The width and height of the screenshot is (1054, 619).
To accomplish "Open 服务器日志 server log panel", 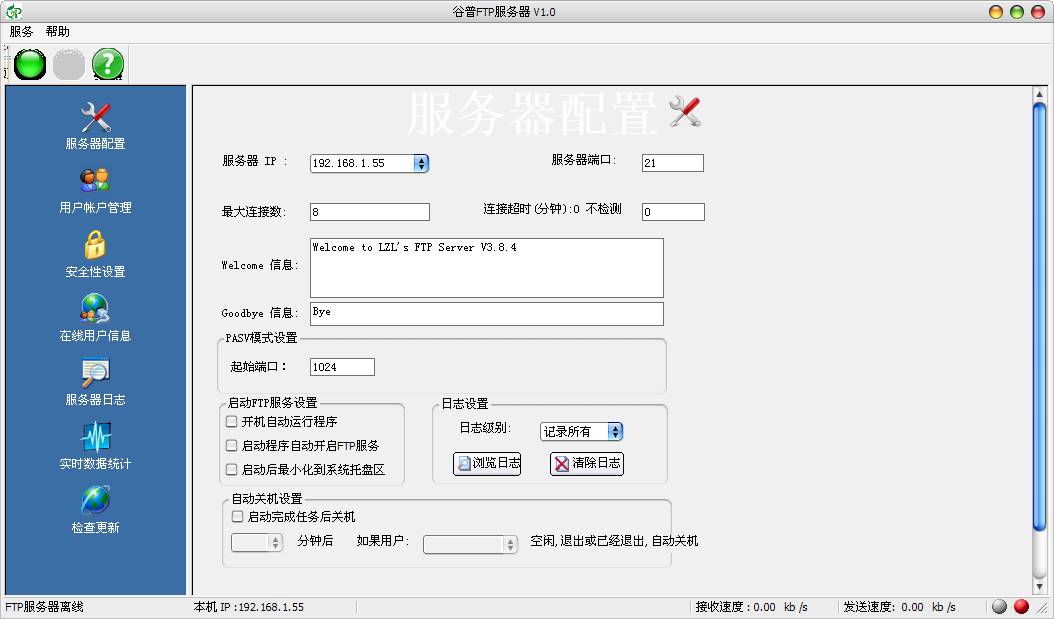I will point(95,382).
